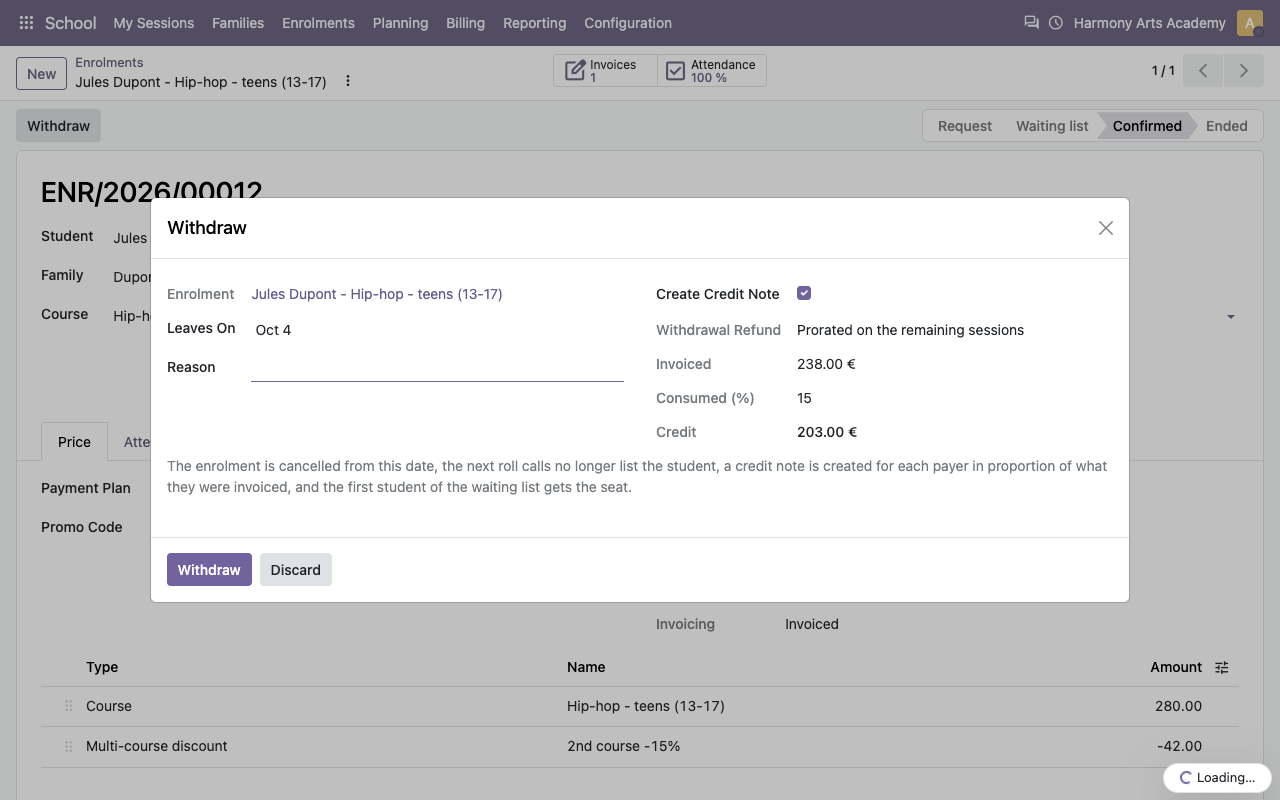Screen dimensions: 1280x800
Task: Open the Invoices stat button
Action: pos(606,71)
